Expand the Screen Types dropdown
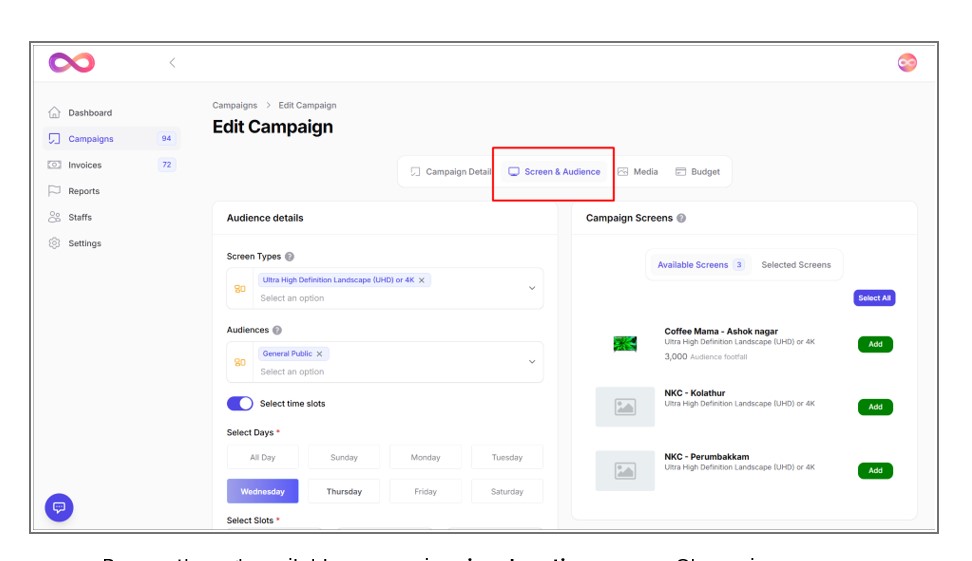The height and width of the screenshot is (561, 972). click(x=531, y=288)
